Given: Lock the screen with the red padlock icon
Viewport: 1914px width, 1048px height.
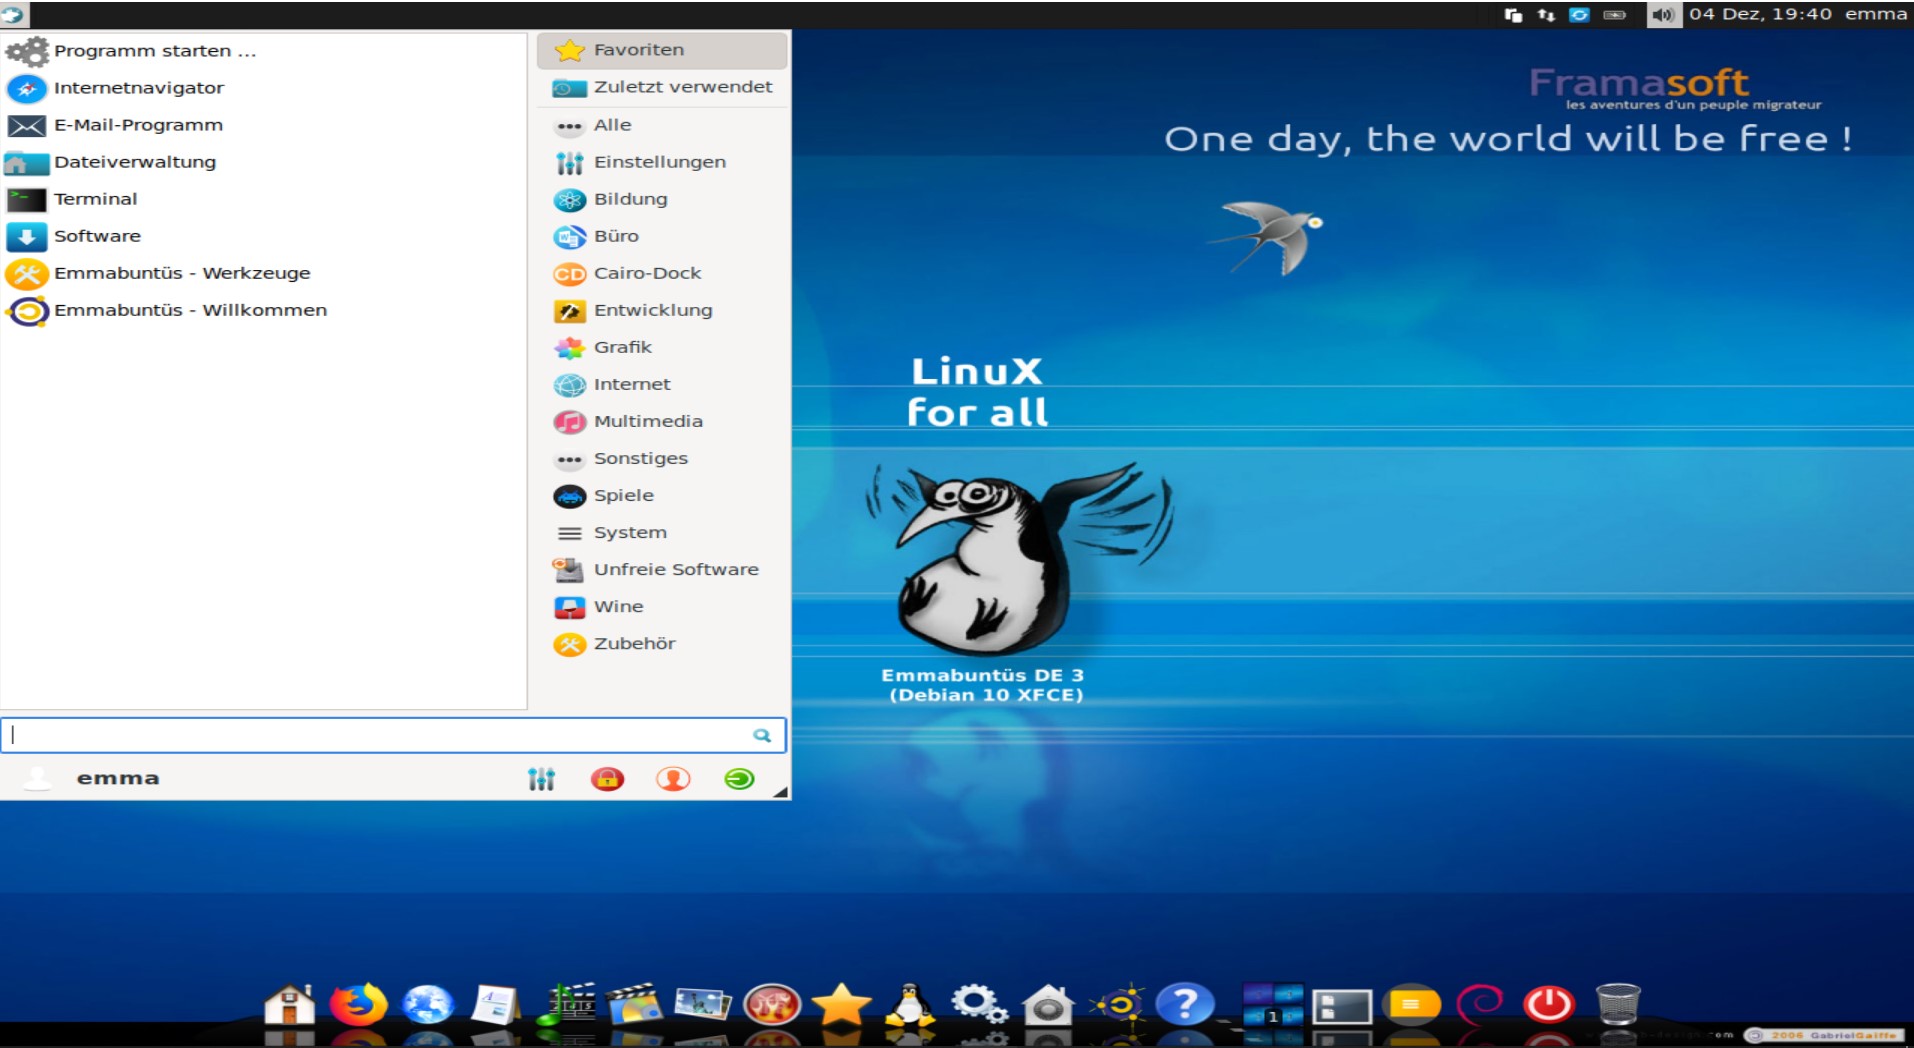Looking at the screenshot, I should click(607, 778).
